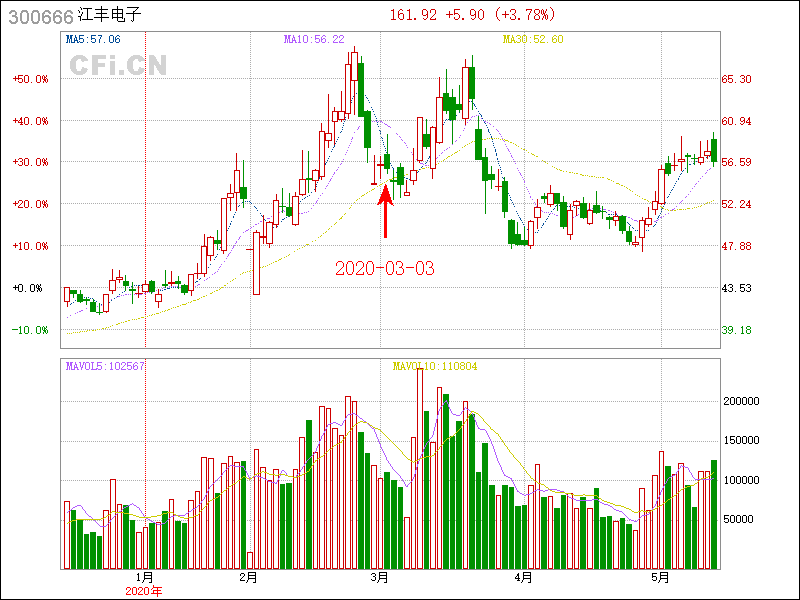Screen dimensions: 800x600
Task: Click the MAVOL5:102567 volume label
Action: click(105, 366)
